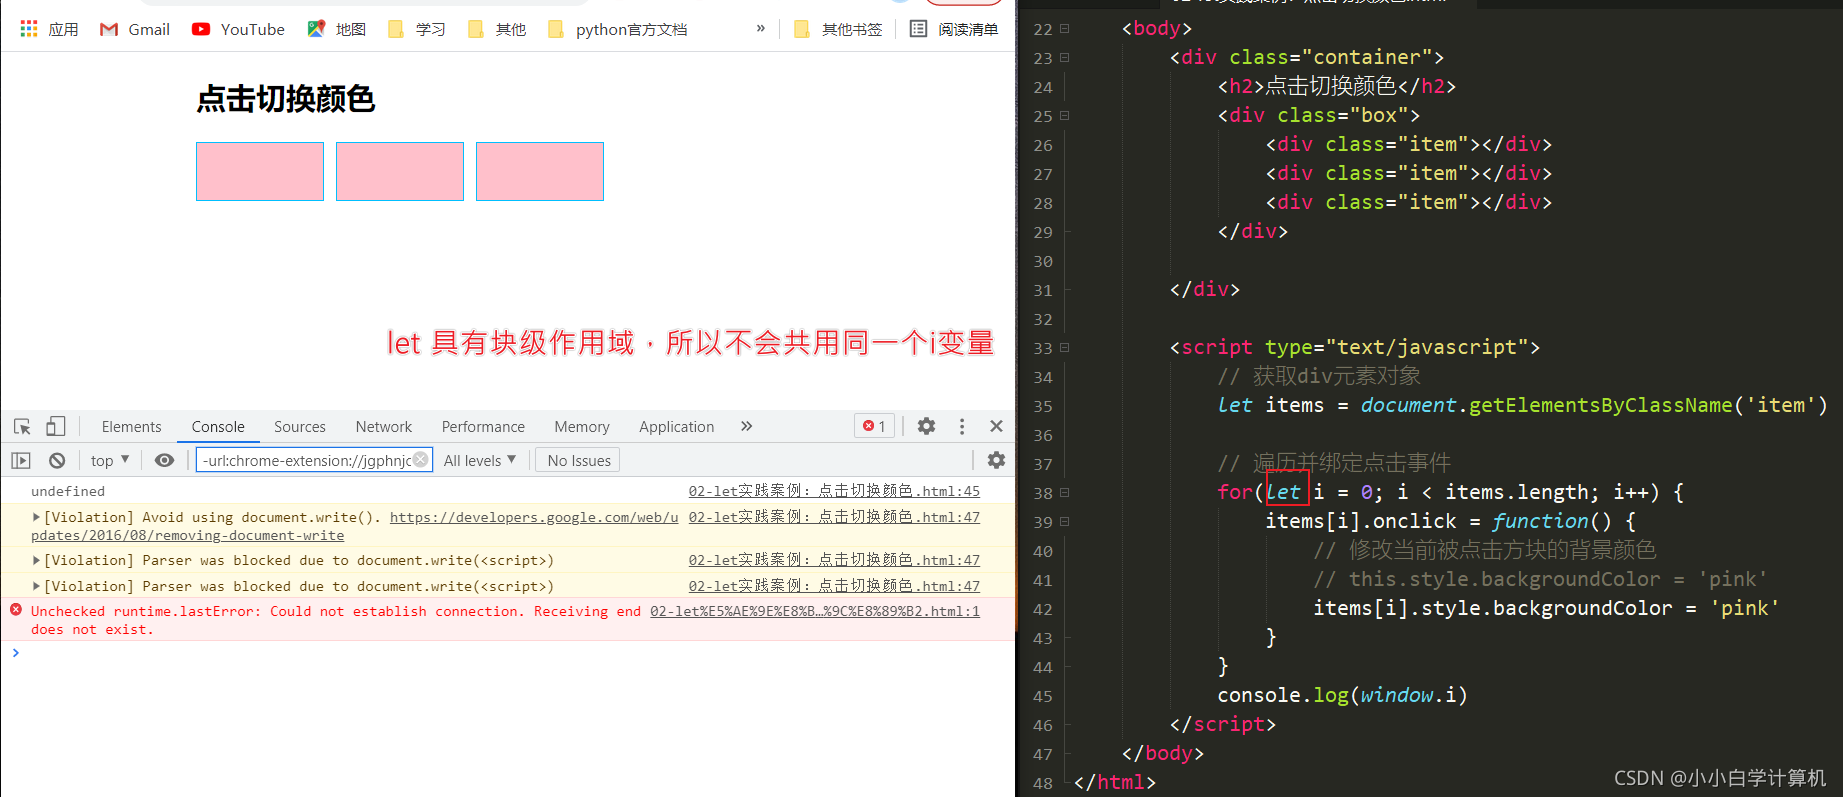Open the python官方文档 bookmark folder

[x=617, y=29]
